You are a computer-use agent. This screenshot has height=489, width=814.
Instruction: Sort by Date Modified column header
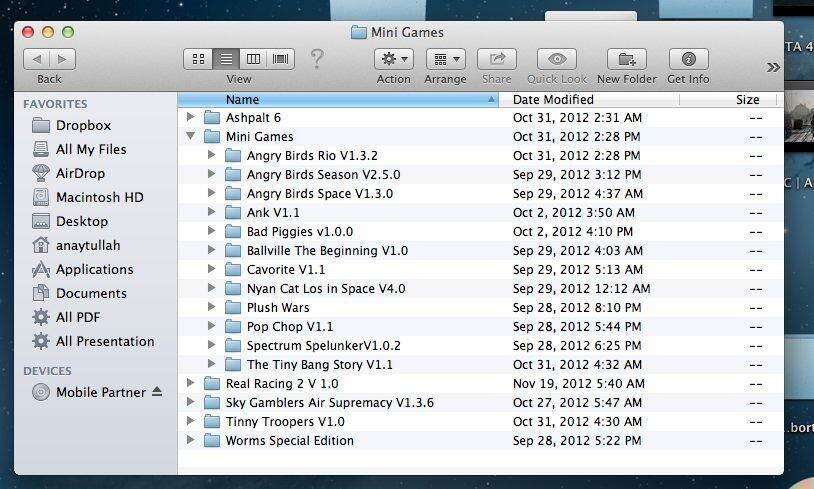pyautogui.click(x=589, y=100)
